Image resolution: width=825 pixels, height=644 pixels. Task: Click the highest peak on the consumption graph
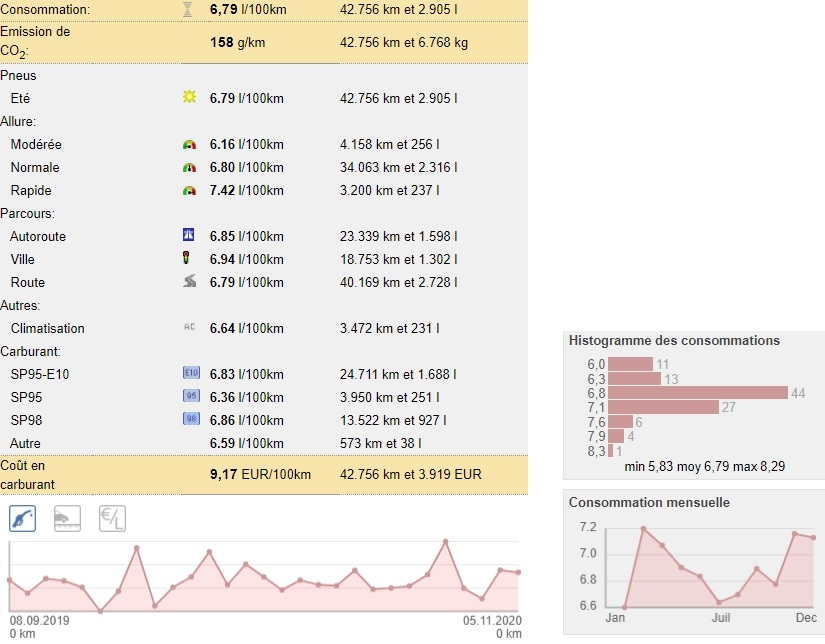(445, 541)
